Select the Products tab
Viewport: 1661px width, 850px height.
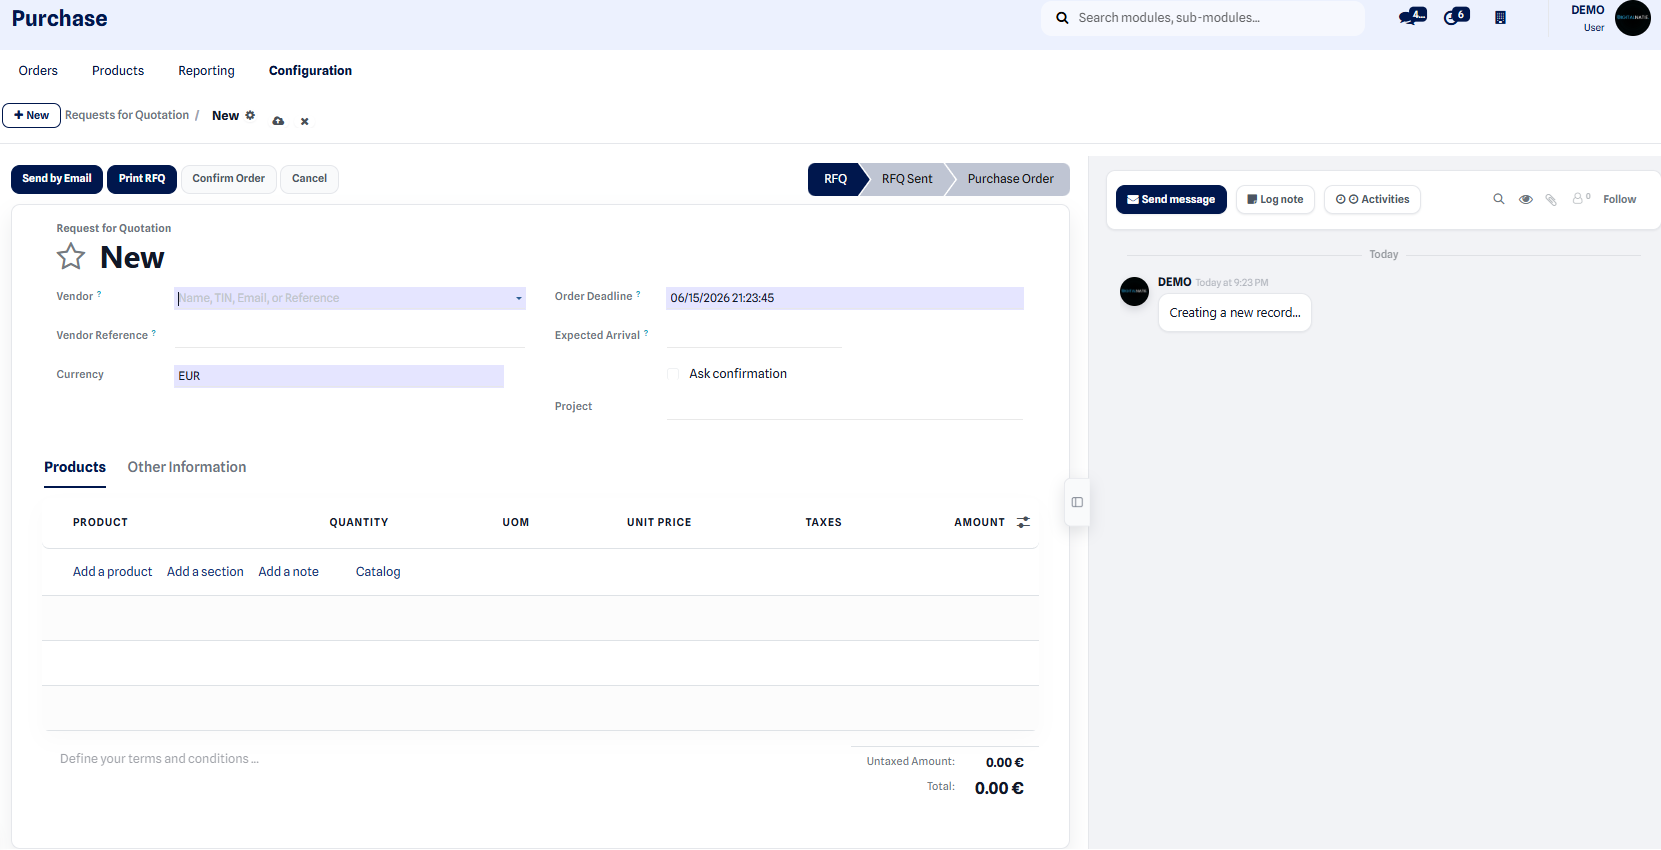75,467
